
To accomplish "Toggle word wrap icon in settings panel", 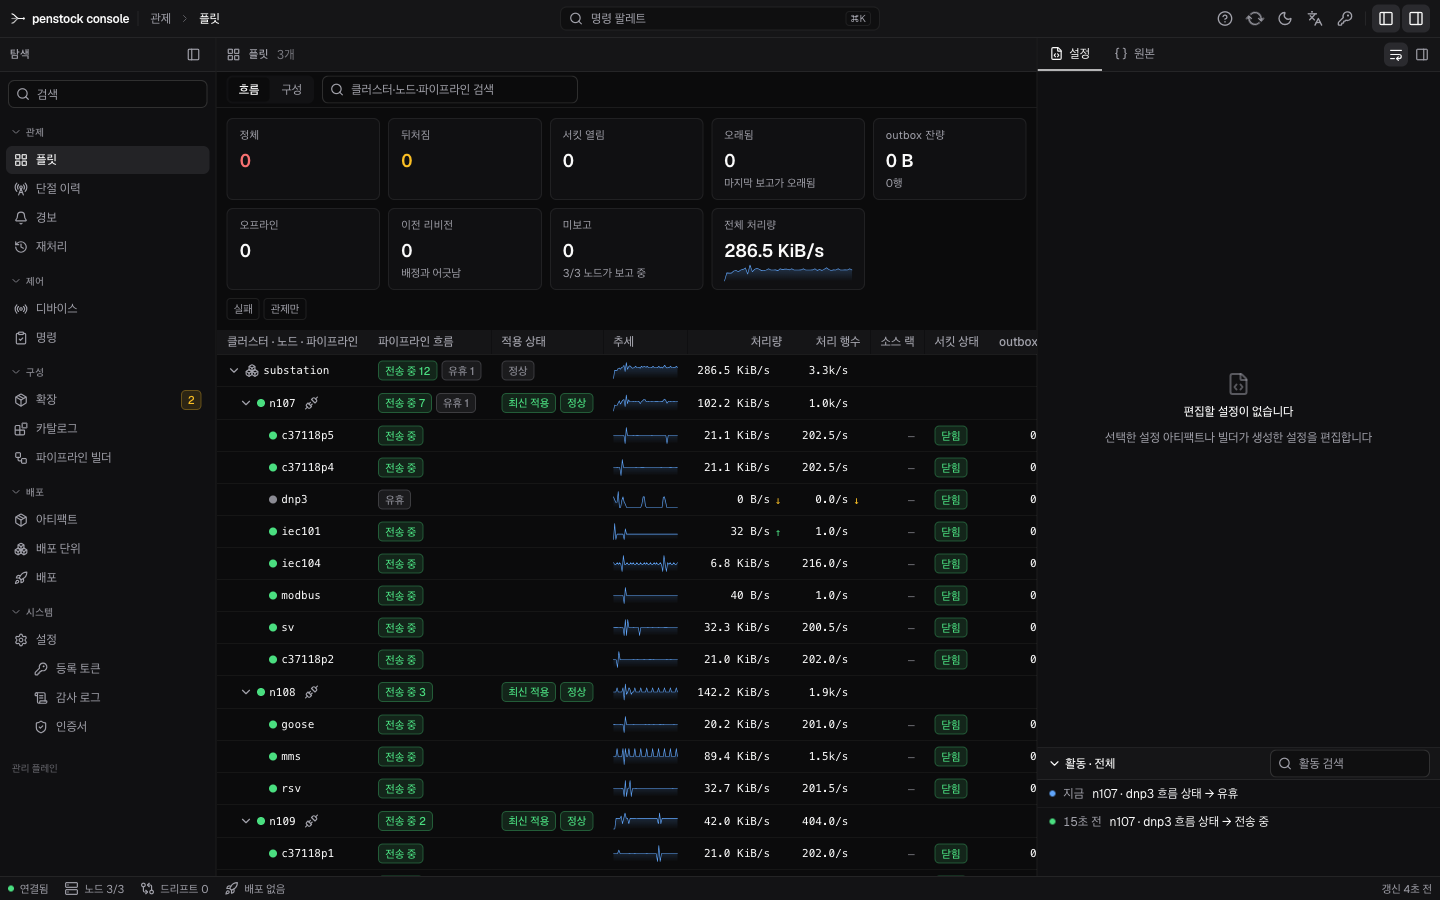I will (1396, 55).
